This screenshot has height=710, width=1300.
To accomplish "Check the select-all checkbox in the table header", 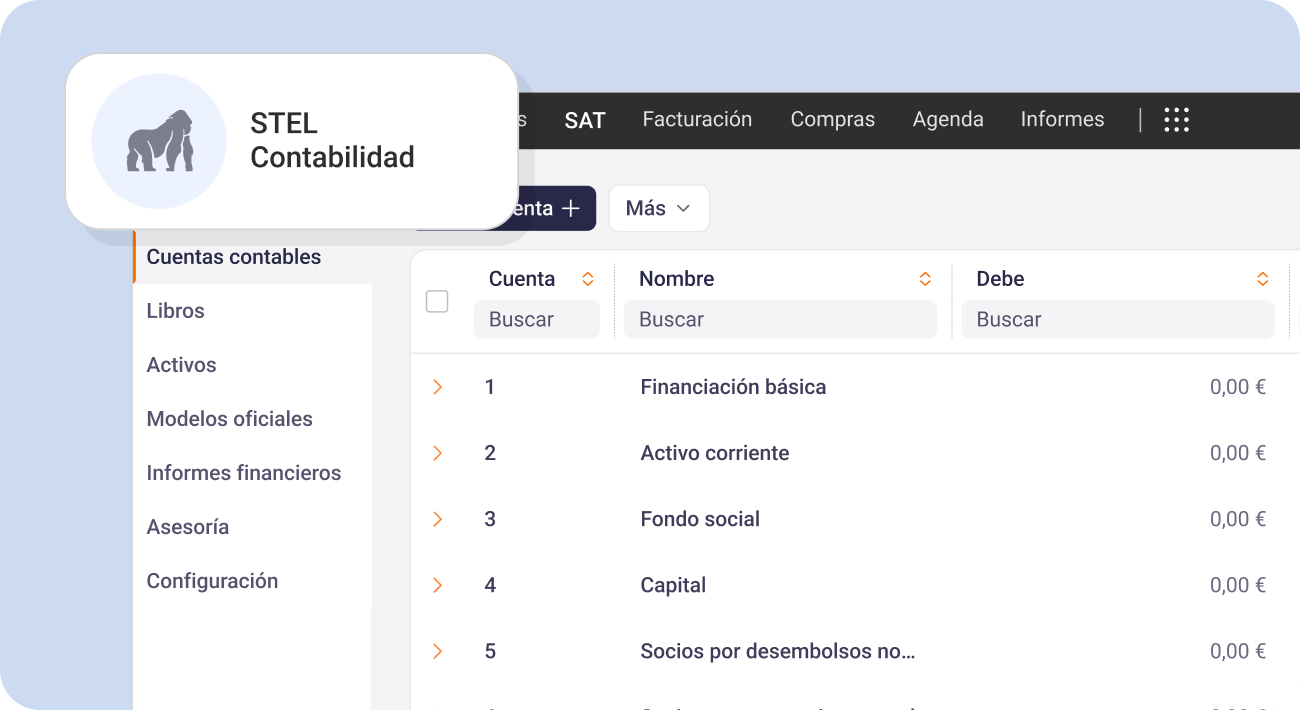I will 437,300.
